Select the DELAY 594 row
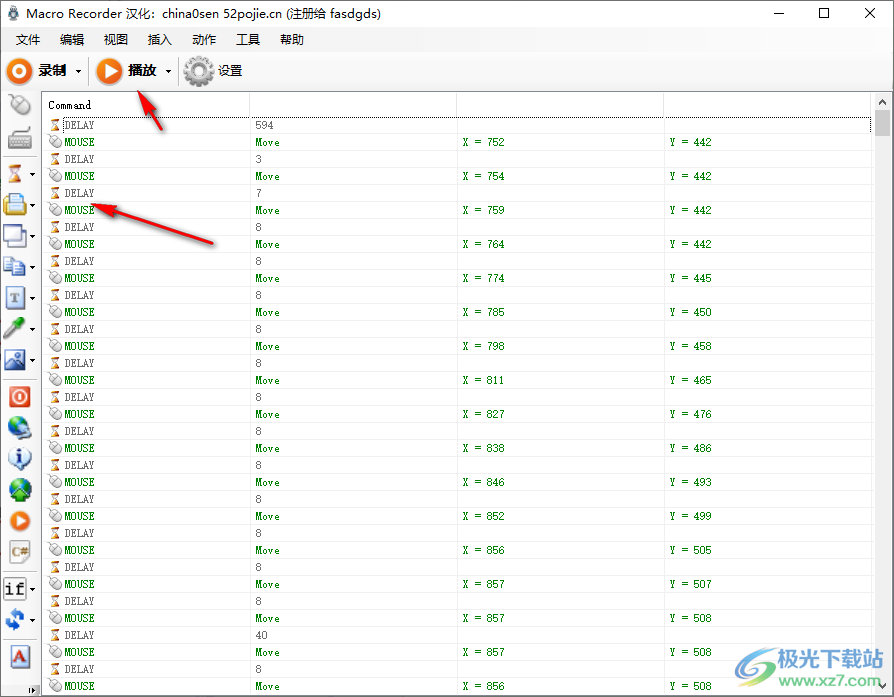This screenshot has width=894, height=697. coord(457,125)
